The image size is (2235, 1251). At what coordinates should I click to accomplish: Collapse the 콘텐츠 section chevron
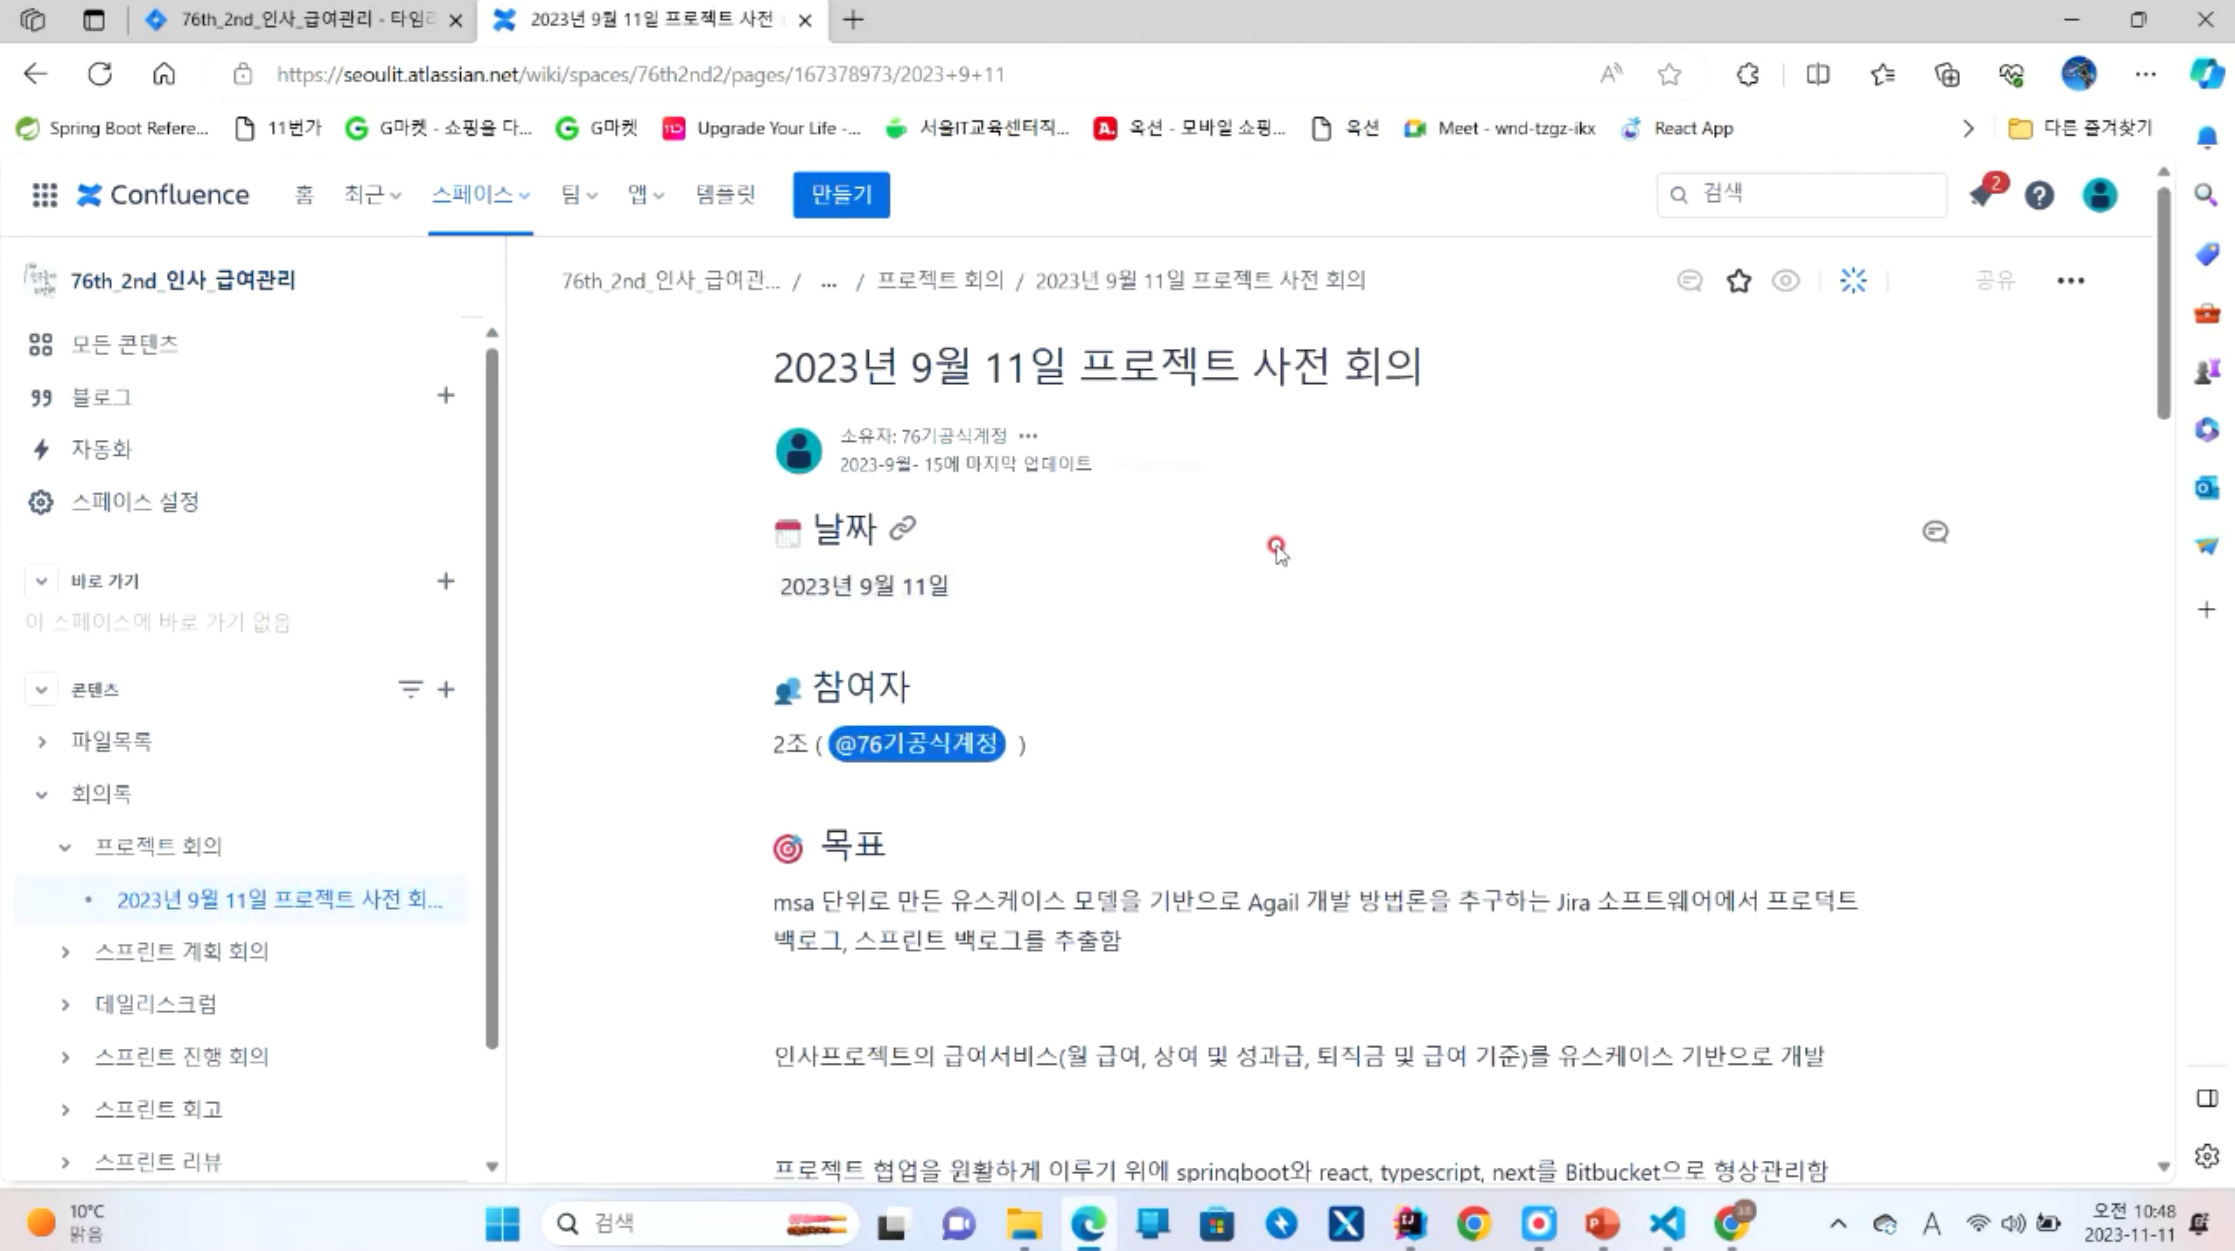(41, 689)
